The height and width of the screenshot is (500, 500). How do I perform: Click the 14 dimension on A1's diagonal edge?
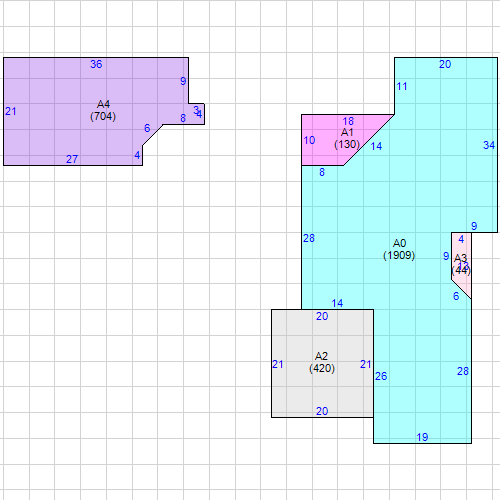click(x=376, y=146)
